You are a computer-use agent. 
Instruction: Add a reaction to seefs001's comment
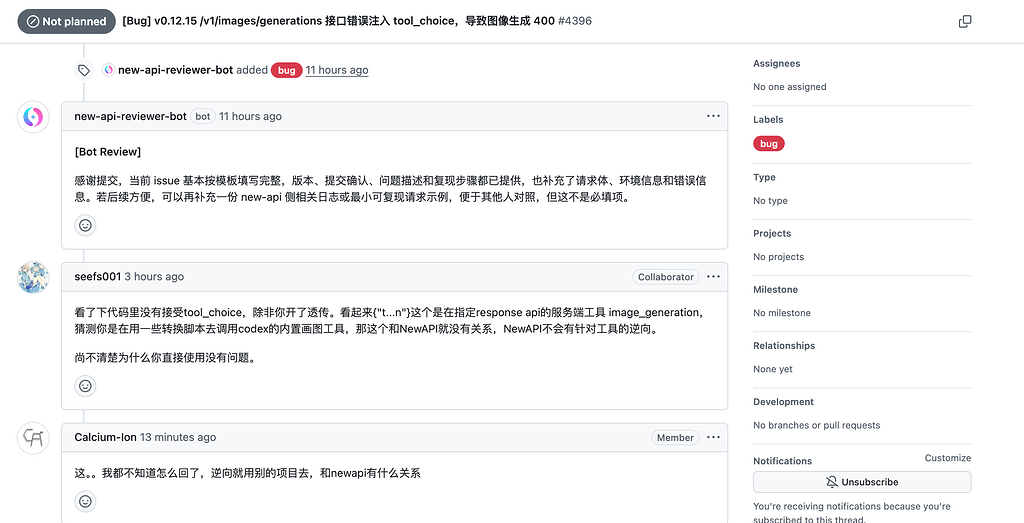[x=86, y=386]
